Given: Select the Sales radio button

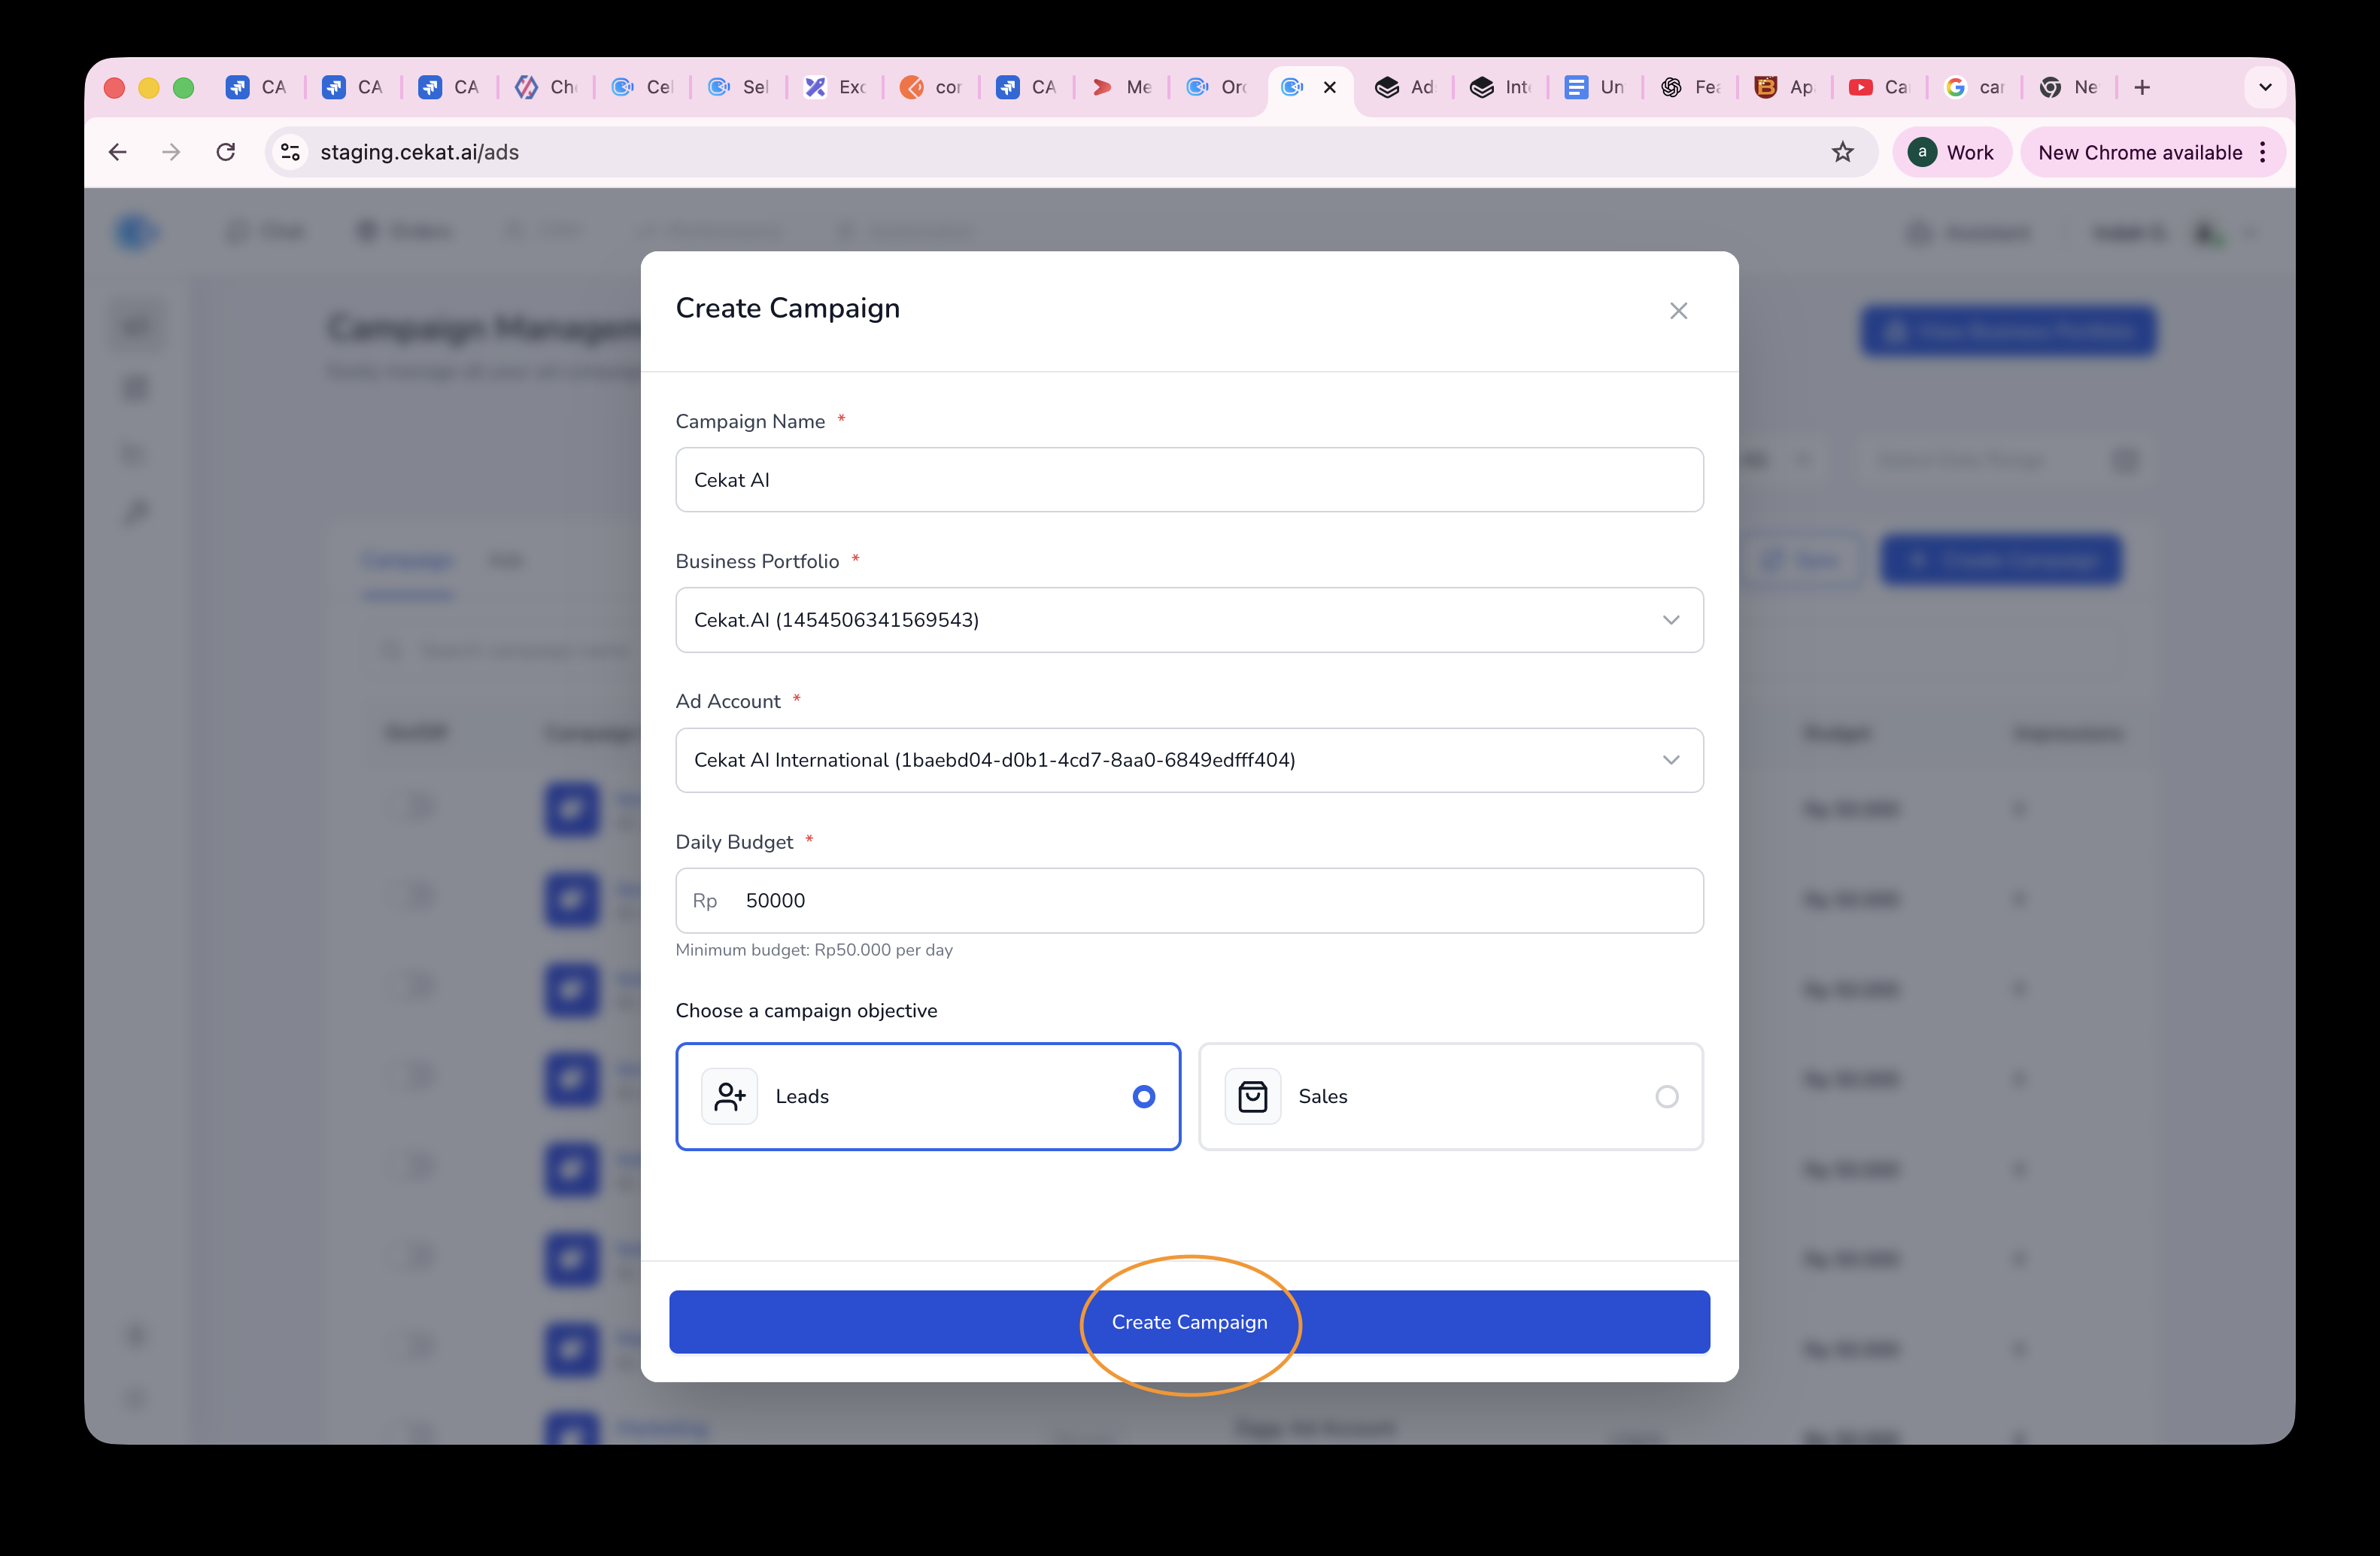Looking at the screenshot, I should point(1666,1096).
